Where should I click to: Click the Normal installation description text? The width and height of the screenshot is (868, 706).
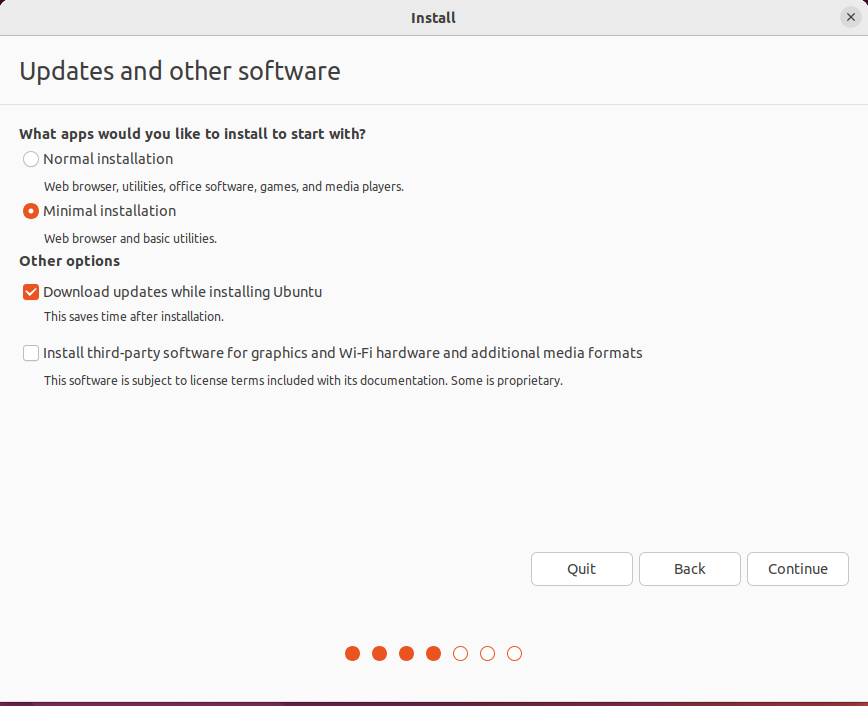point(224,187)
